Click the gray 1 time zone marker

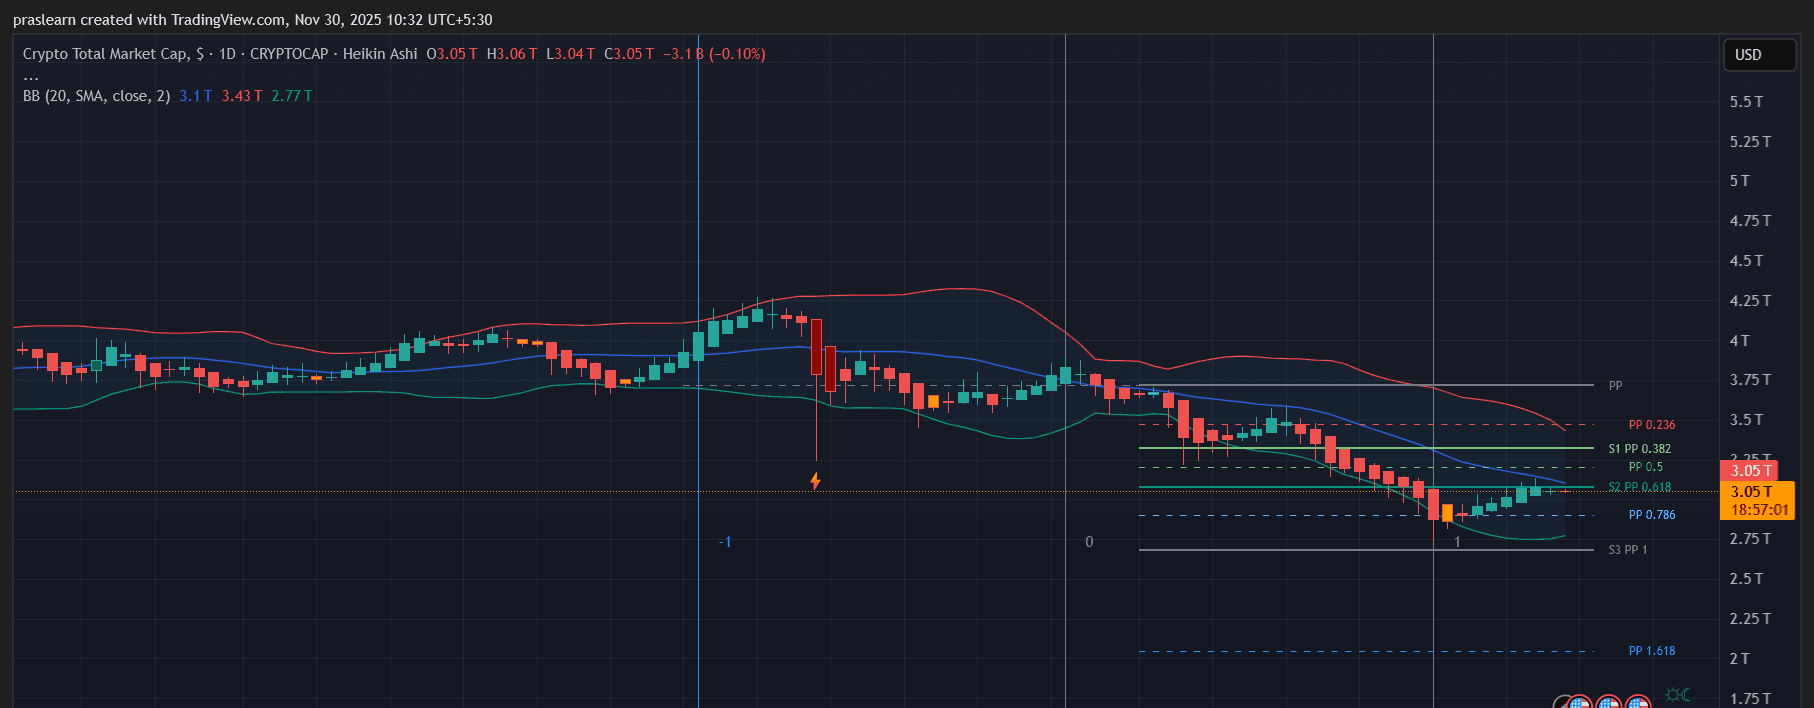1457,542
